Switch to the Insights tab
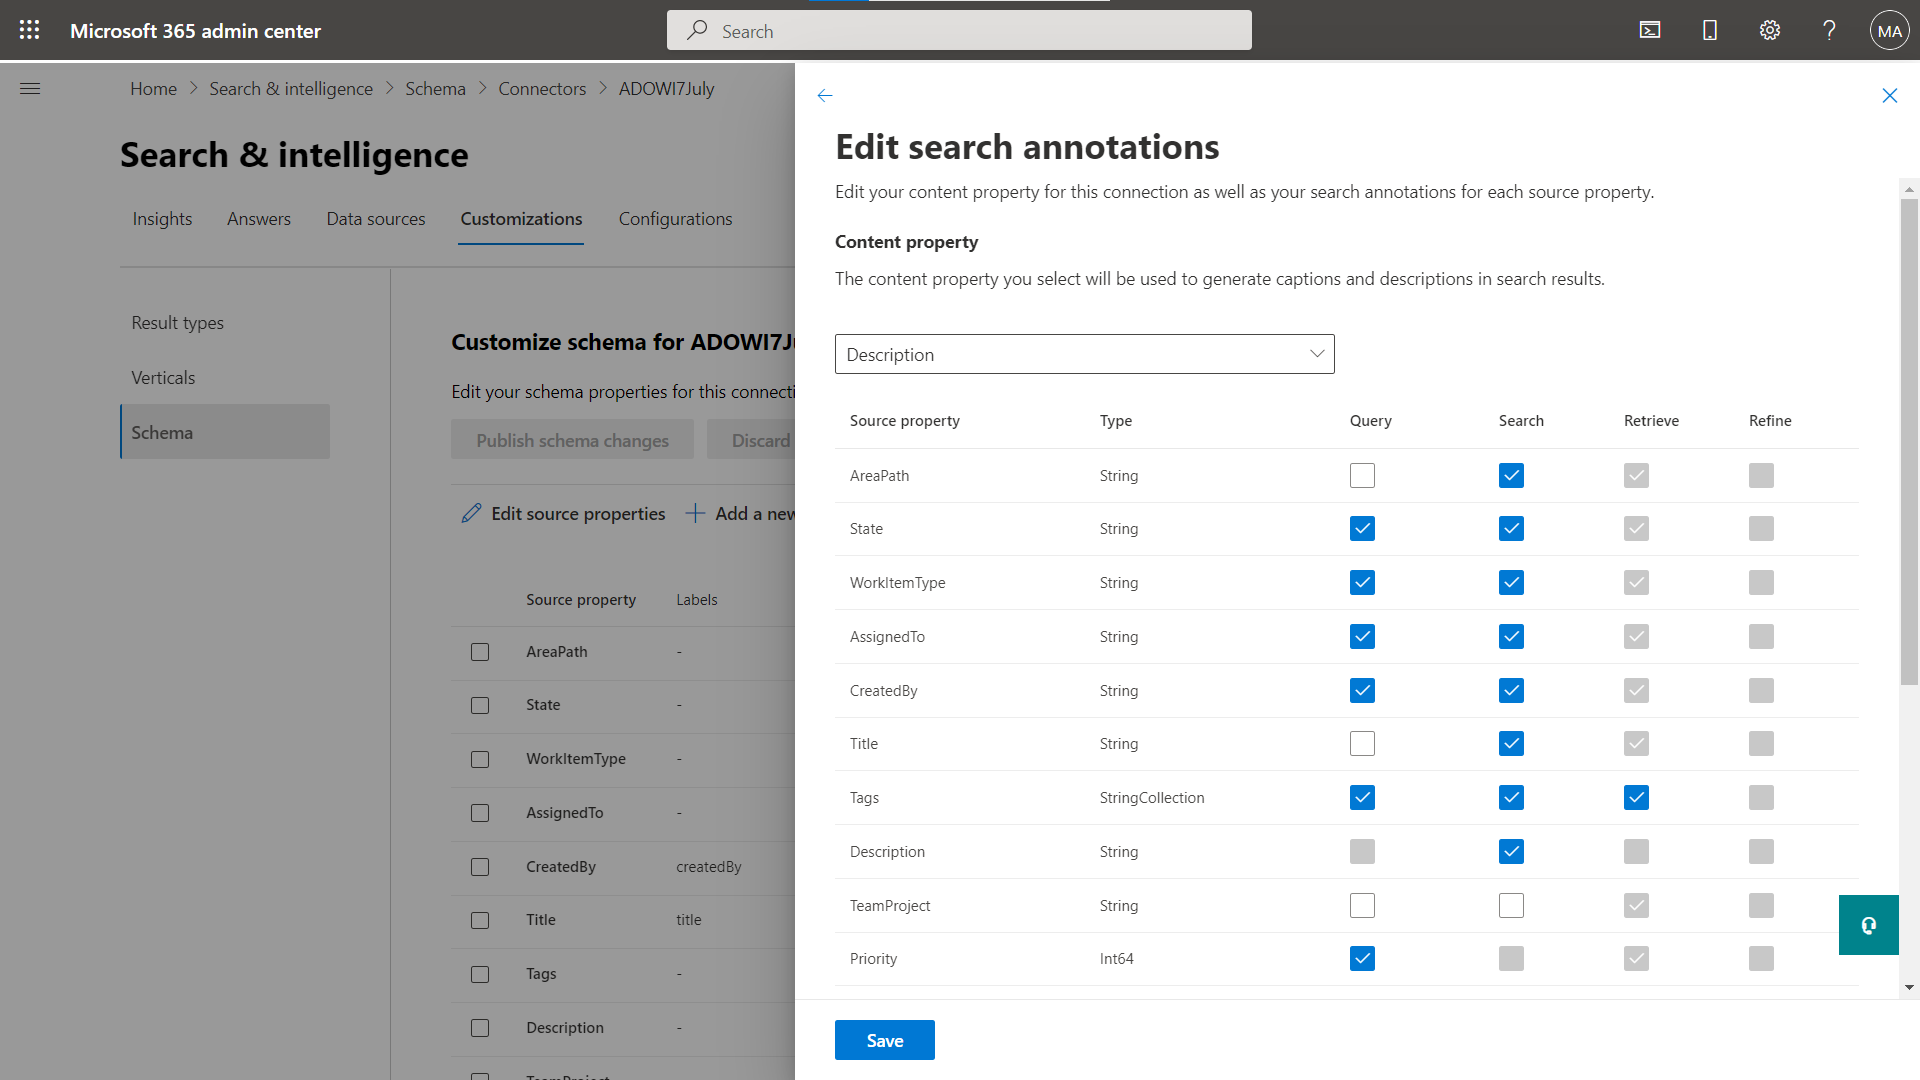 162,218
